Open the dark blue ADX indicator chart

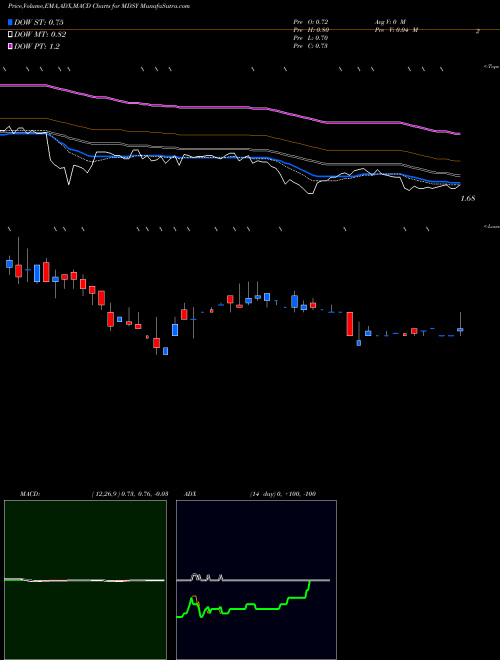[x=256, y=580]
